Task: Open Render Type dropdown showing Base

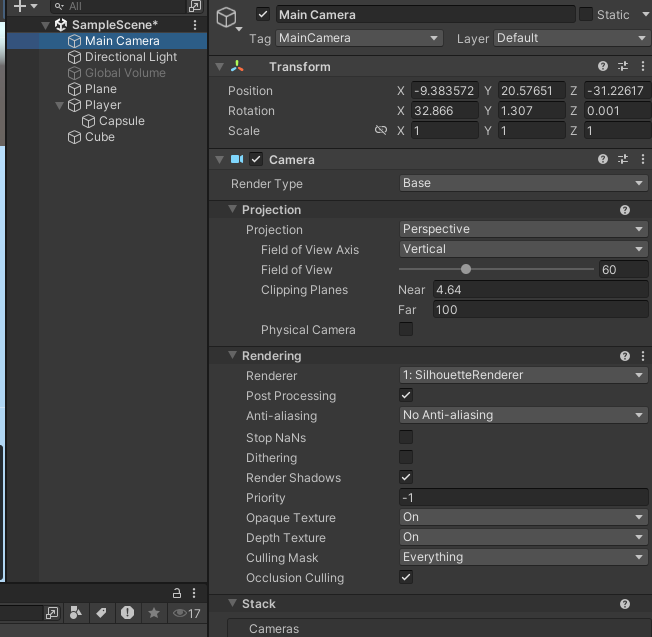Action: [524, 183]
